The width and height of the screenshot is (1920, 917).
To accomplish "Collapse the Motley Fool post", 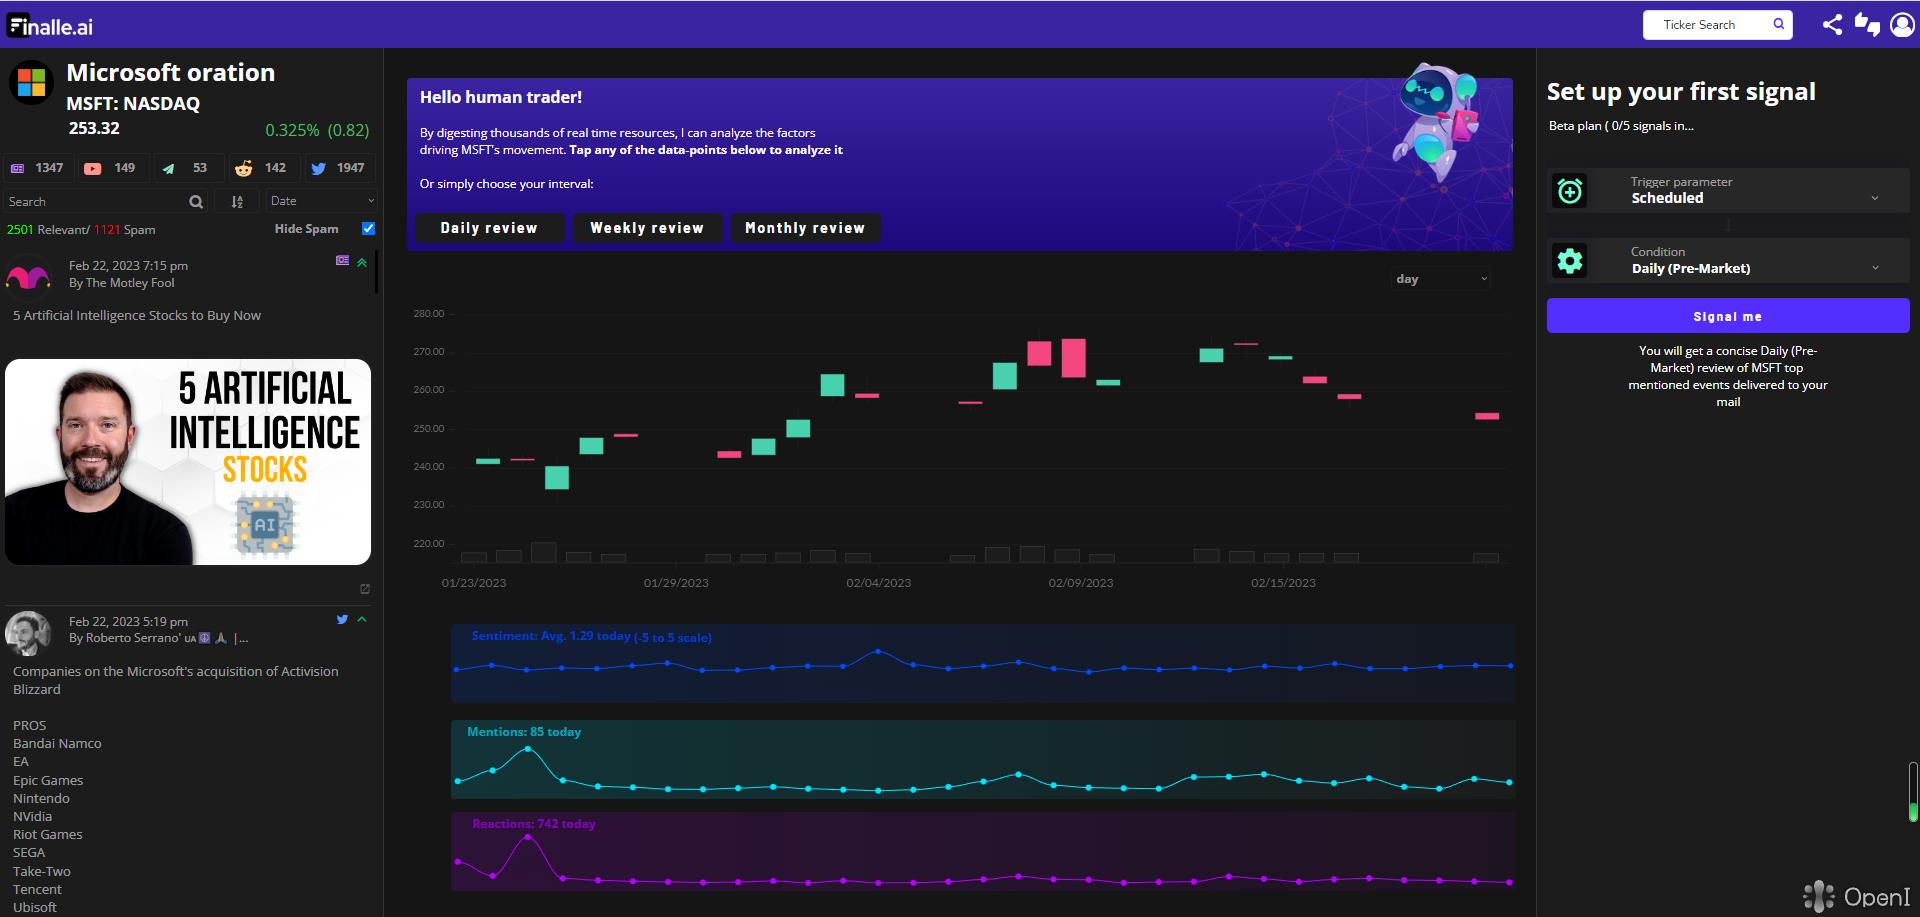I will 362,262.
